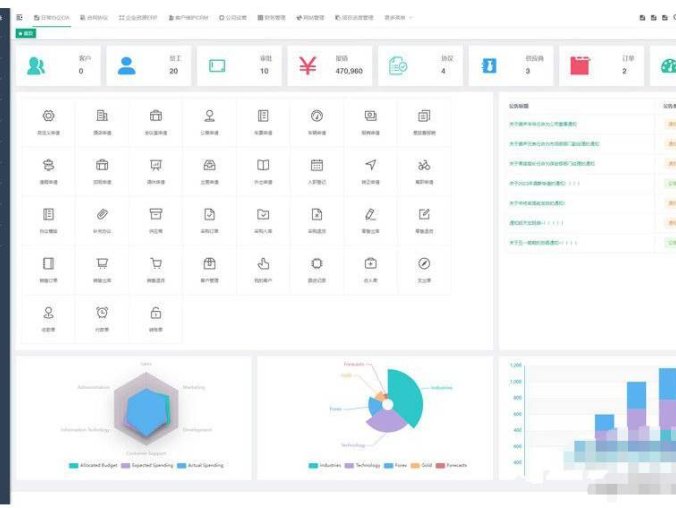Screen dimensions: 676x508
Task: Select the speedometer gauge icon shortcut
Action: 317,116
